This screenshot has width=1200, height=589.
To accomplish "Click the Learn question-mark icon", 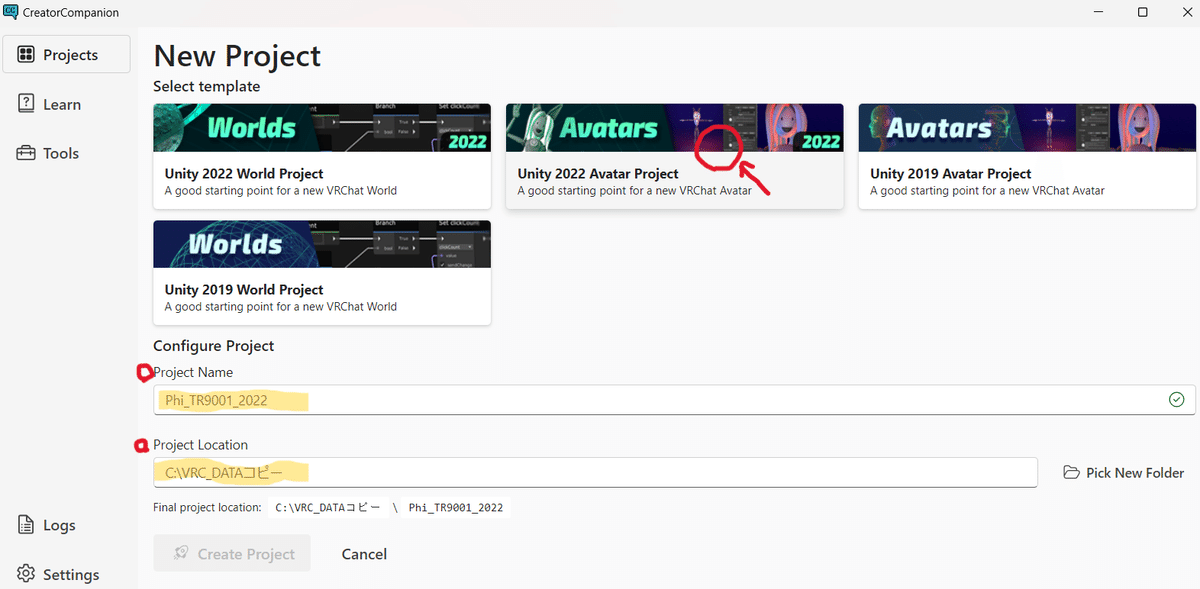I will tap(26, 103).
